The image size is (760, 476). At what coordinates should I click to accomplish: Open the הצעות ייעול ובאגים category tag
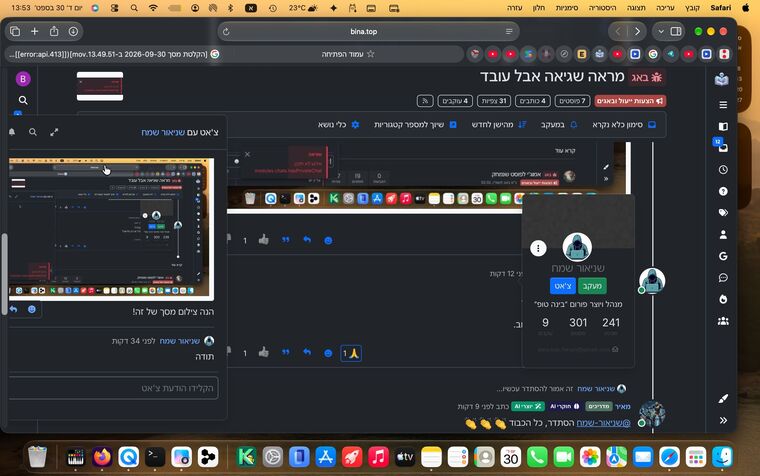click(630, 101)
